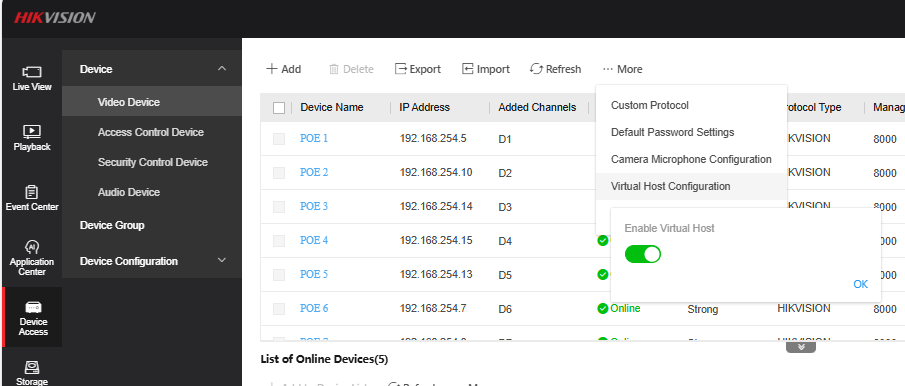Open the POE 1 device link
Image resolution: width=905 pixels, height=386 pixels.
pos(313,138)
